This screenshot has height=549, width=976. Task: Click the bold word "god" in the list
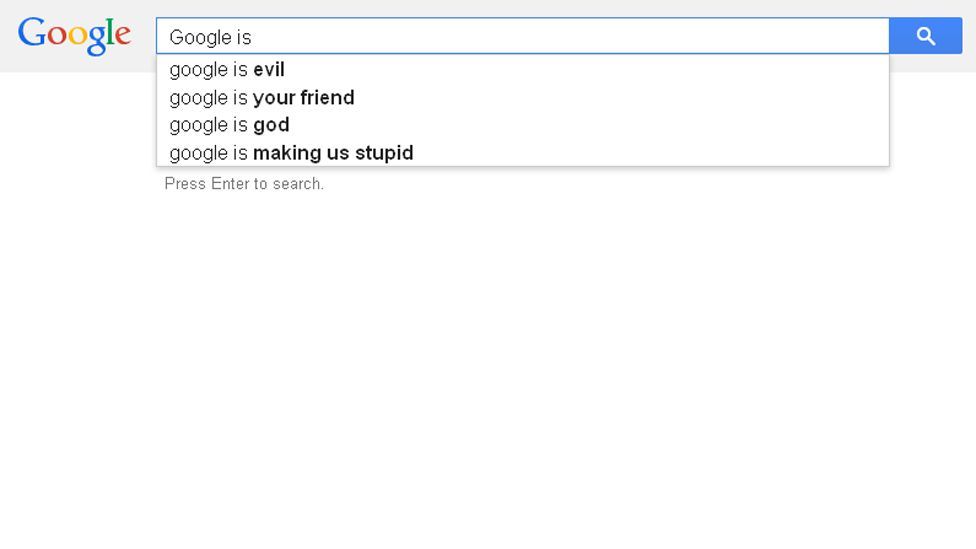(271, 125)
